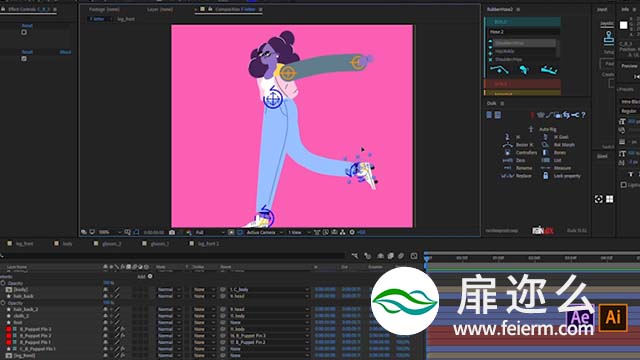Click the Rename icon in Duik

click(507, 168)
